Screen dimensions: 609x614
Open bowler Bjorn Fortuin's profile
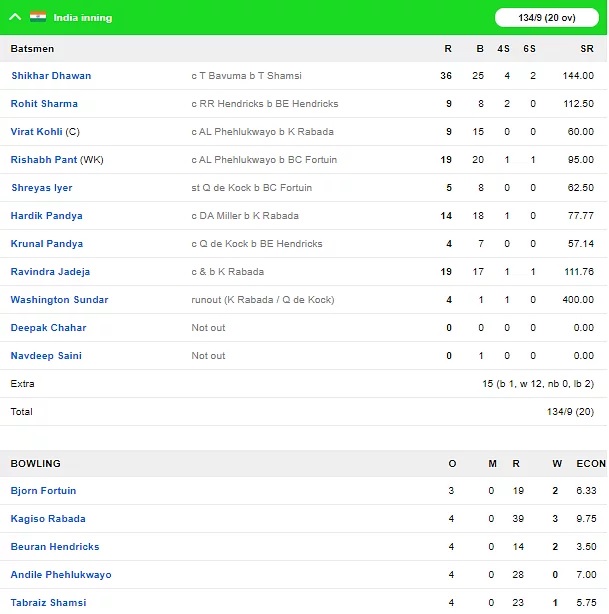[43, 491]
